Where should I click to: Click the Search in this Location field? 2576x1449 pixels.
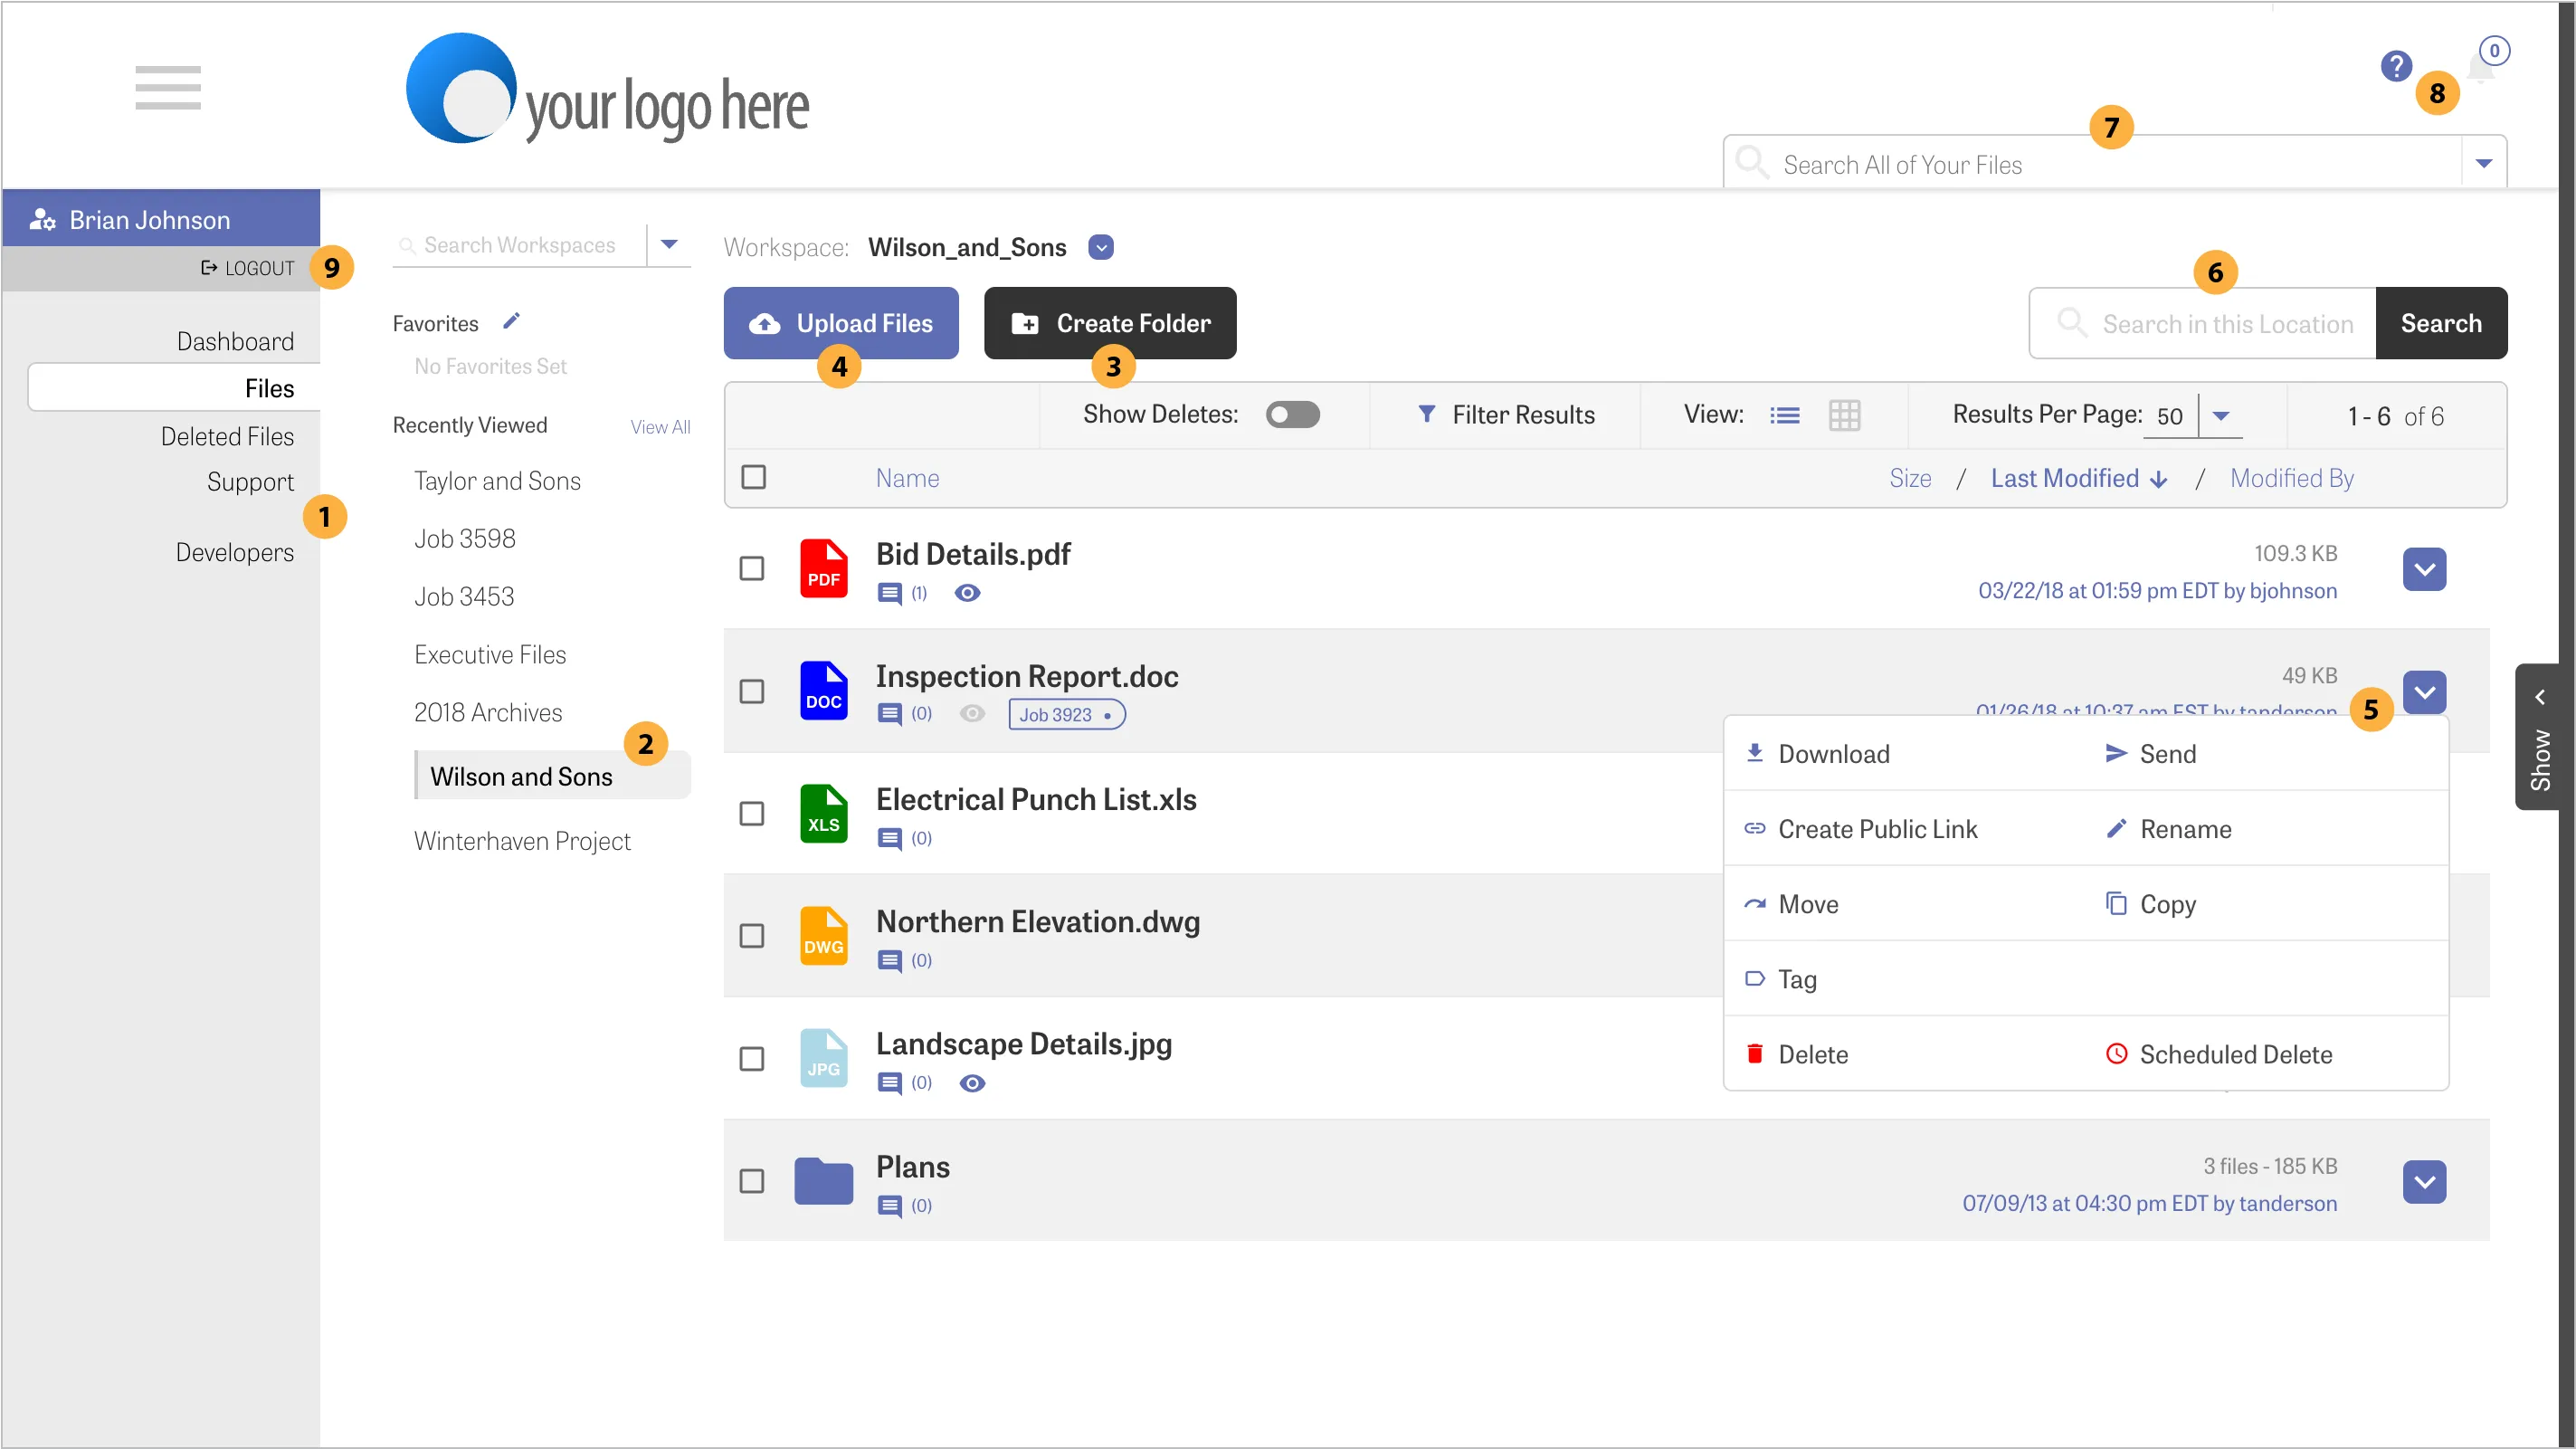[2202, 323]
